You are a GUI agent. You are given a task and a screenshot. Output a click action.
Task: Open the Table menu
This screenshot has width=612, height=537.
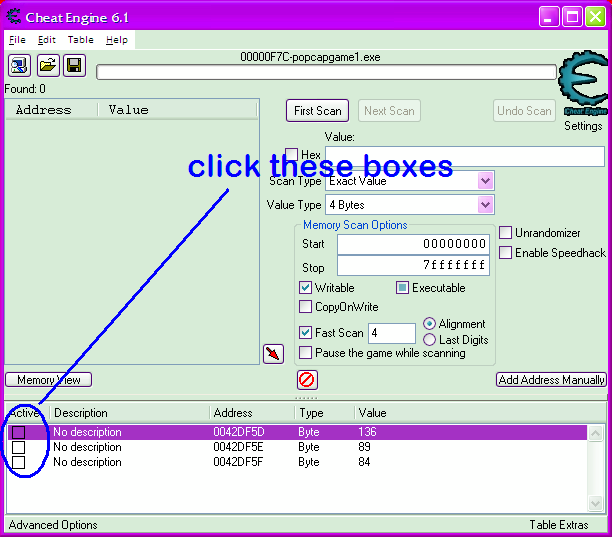point(80,40)
